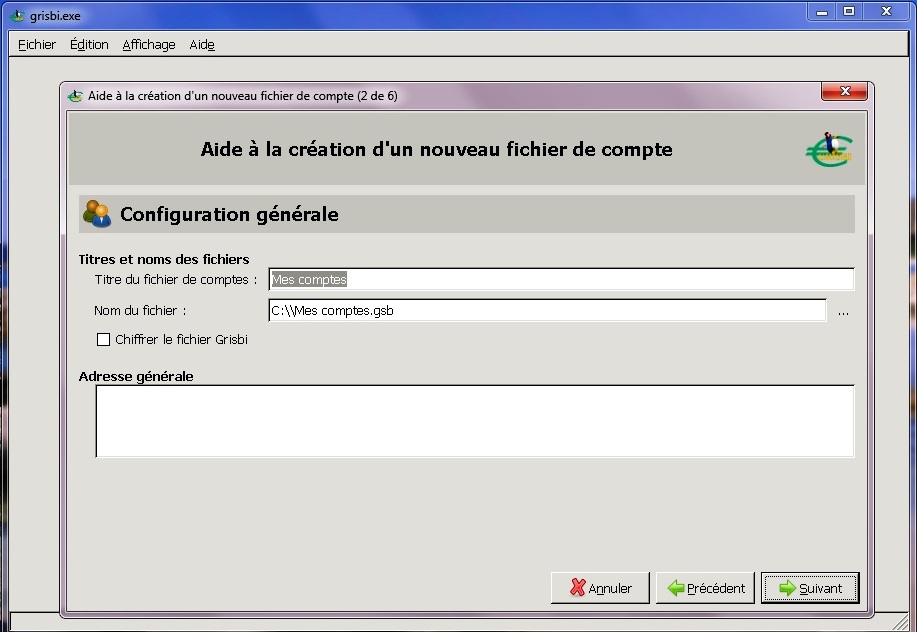Browse for a file with the ... button
The image size is (917, 632).
843,312
